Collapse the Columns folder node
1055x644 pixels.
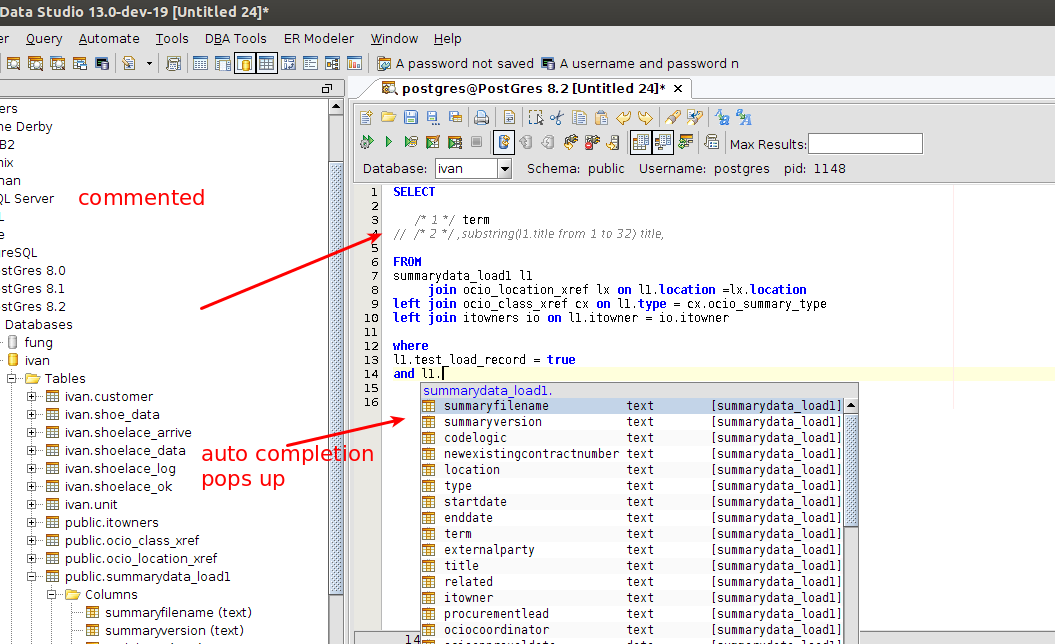pos(51,595)
